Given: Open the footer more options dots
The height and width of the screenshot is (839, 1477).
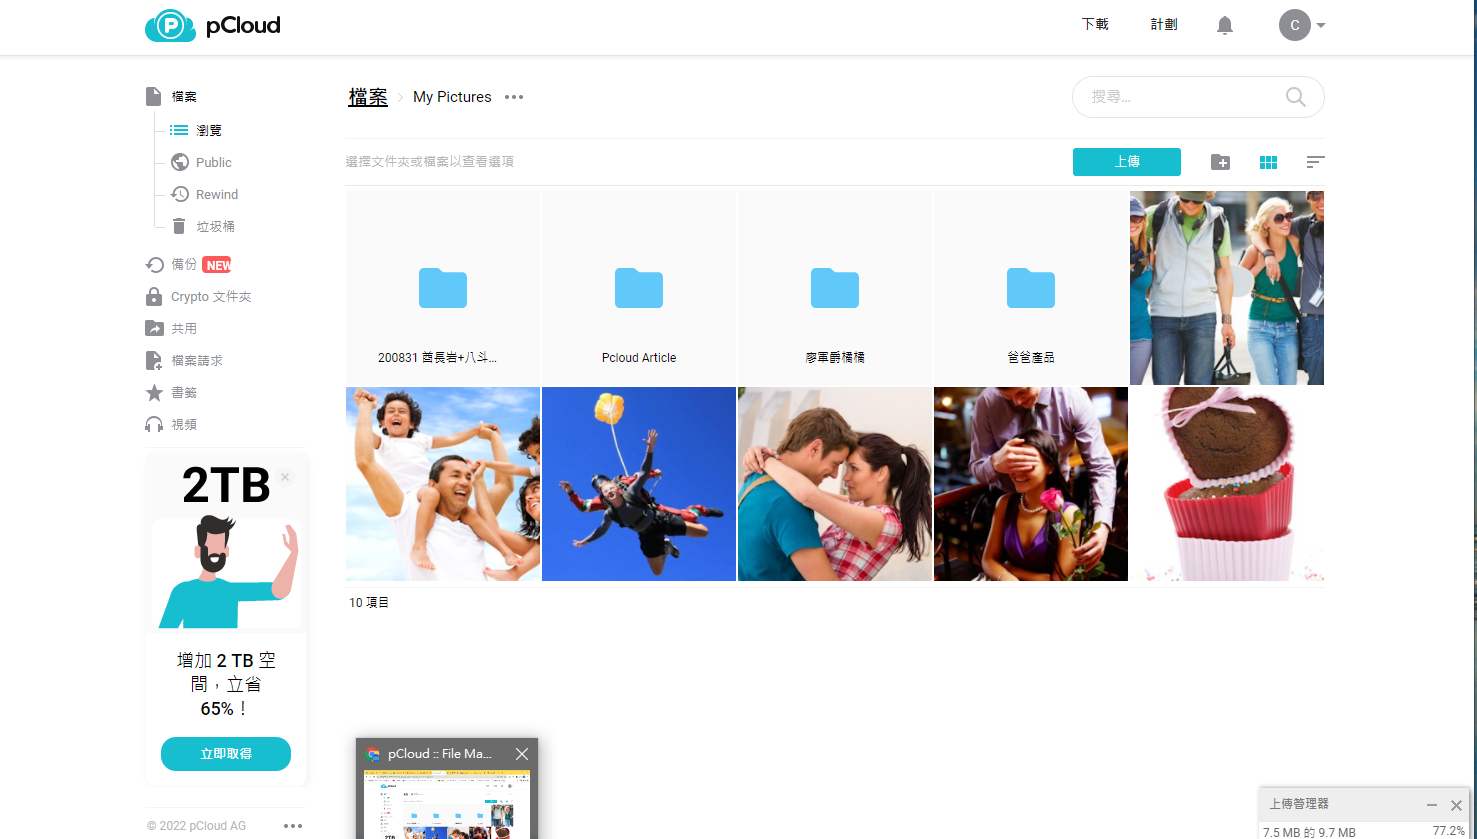Looking at the screenshot, I should (x=292, y=825).
